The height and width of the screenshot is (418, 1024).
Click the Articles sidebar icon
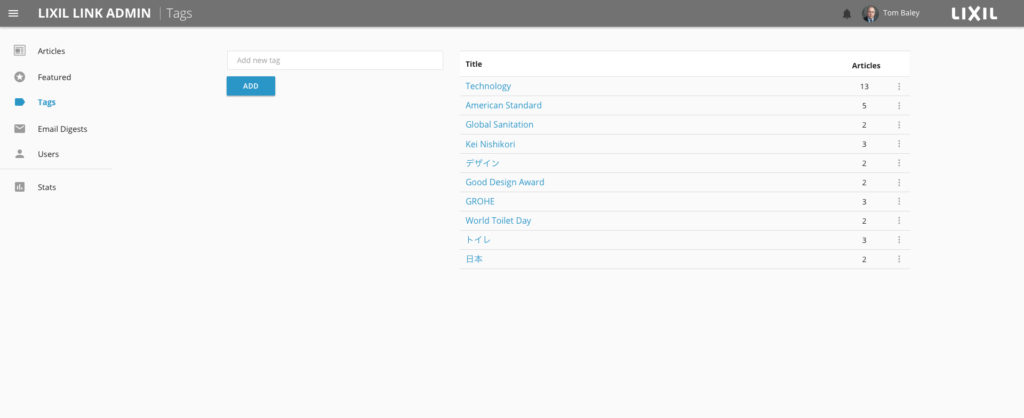click(20, 51)
